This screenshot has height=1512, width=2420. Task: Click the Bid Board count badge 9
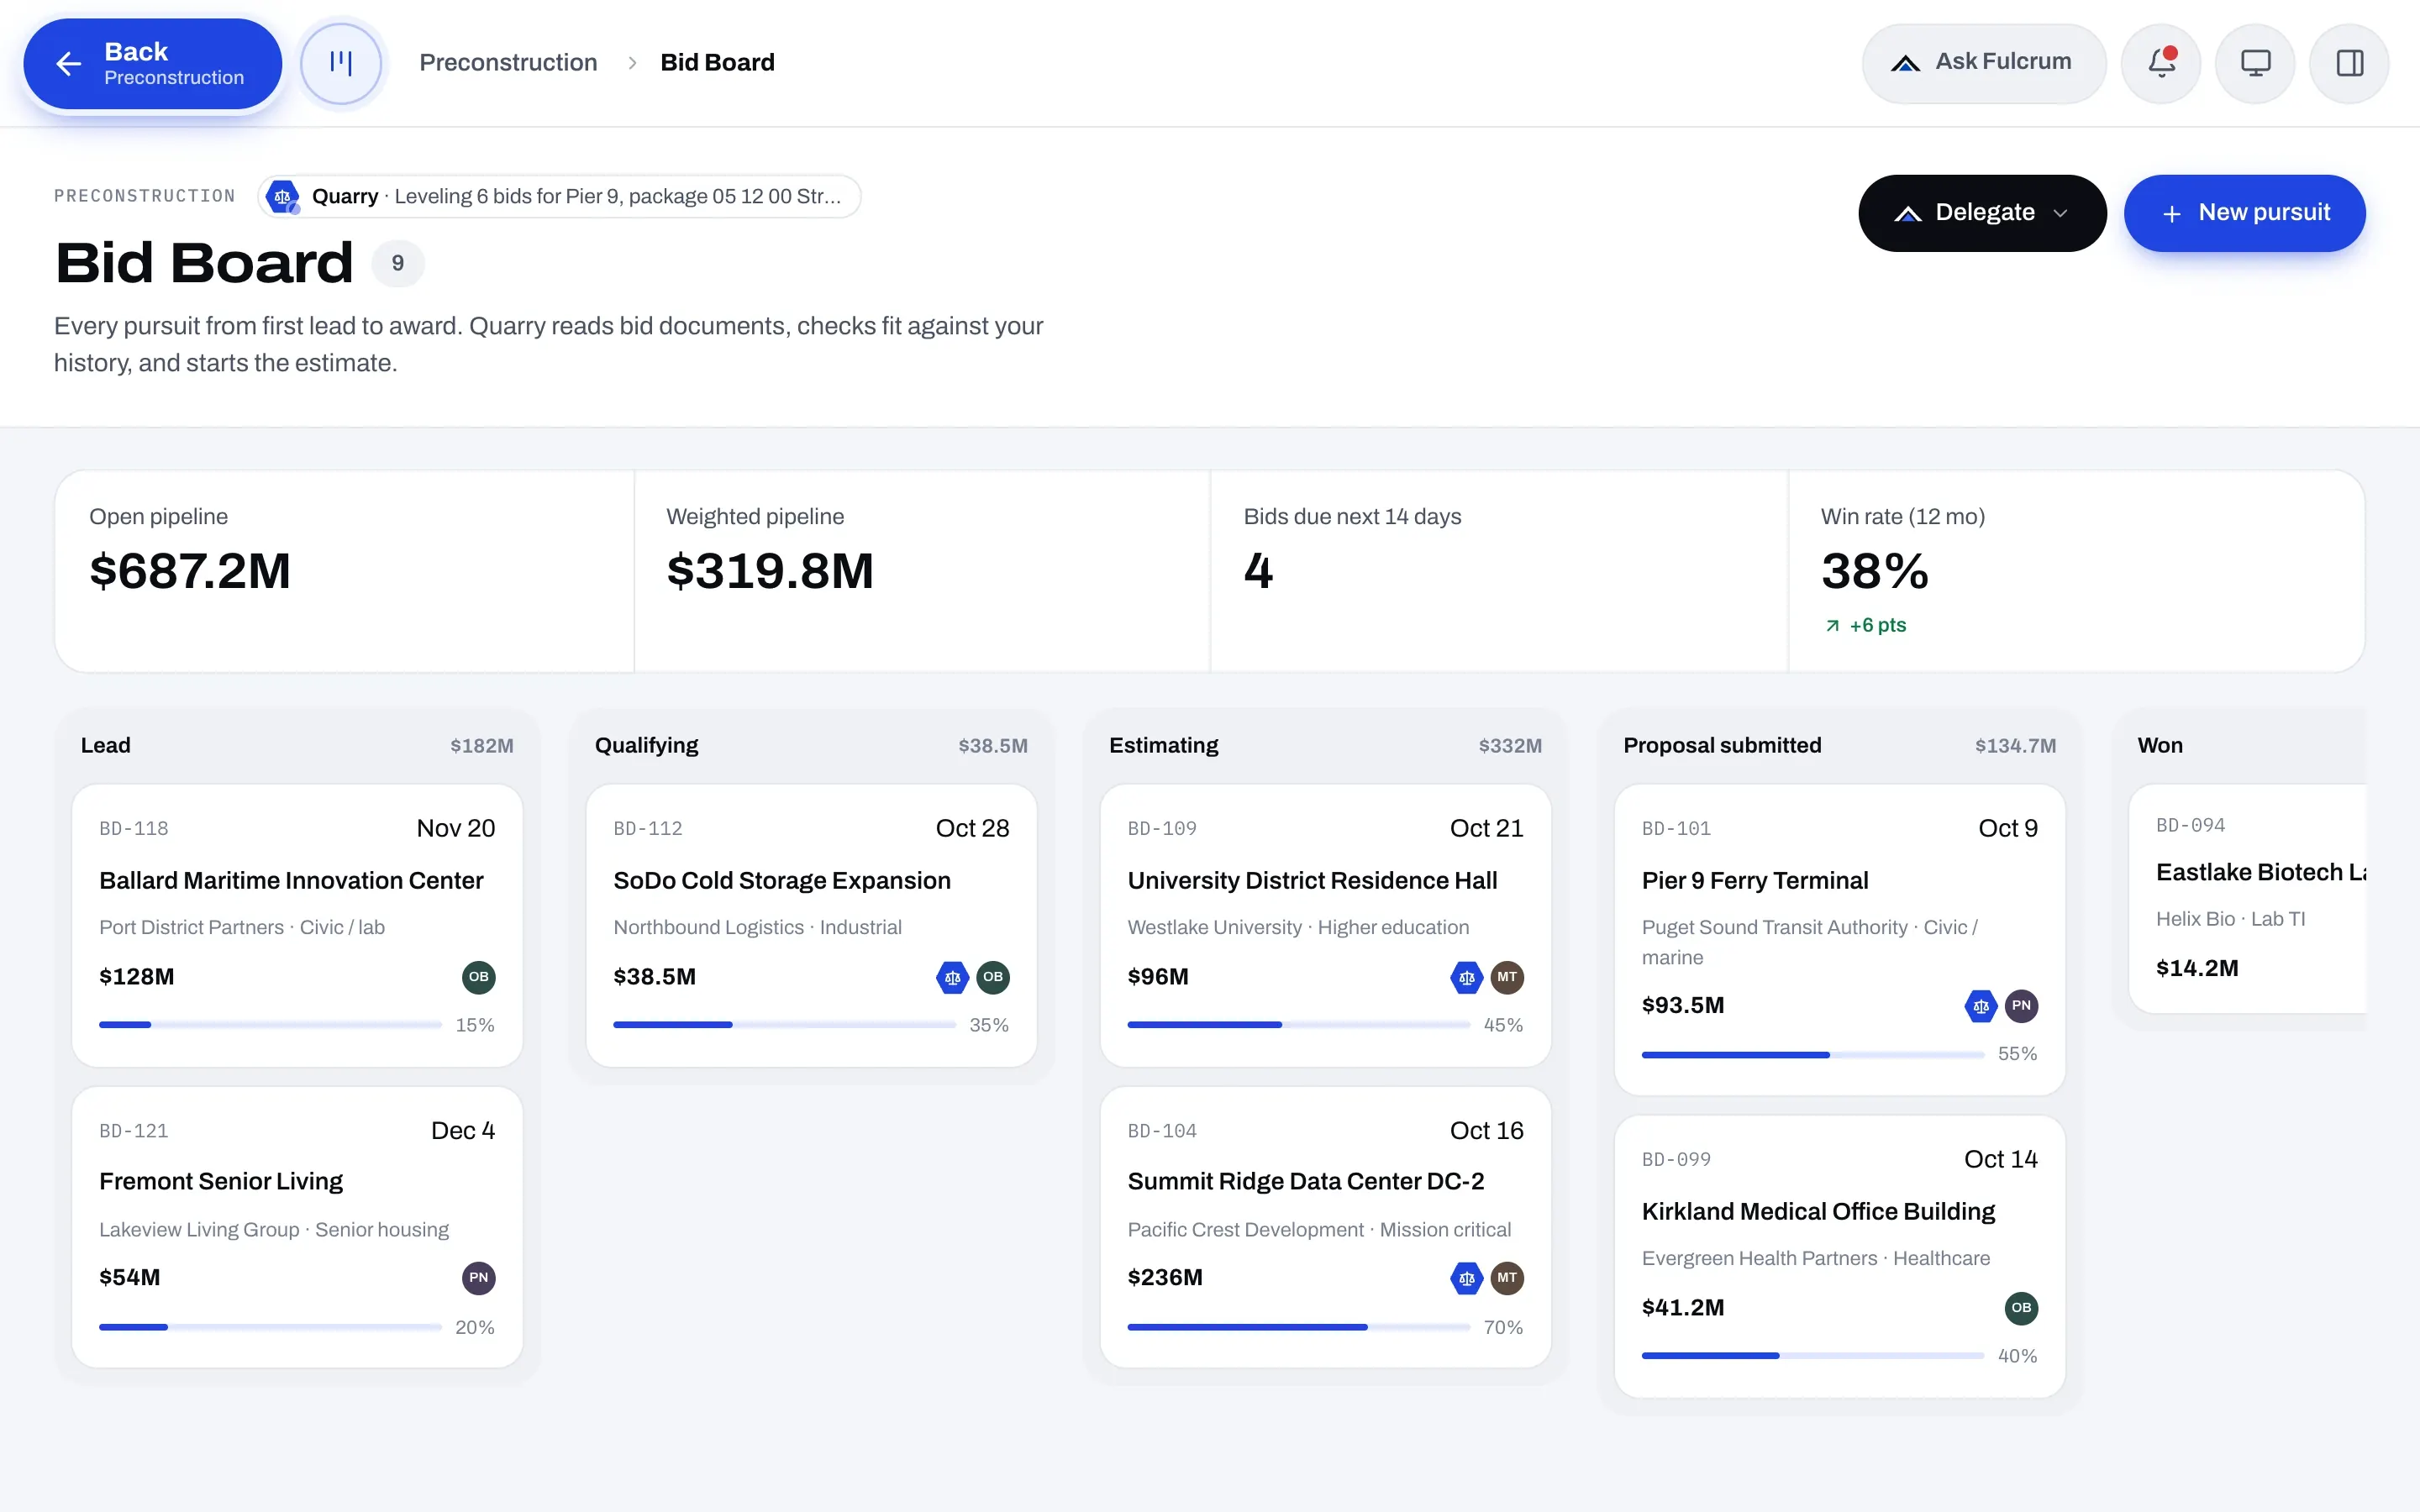[398, 263]
